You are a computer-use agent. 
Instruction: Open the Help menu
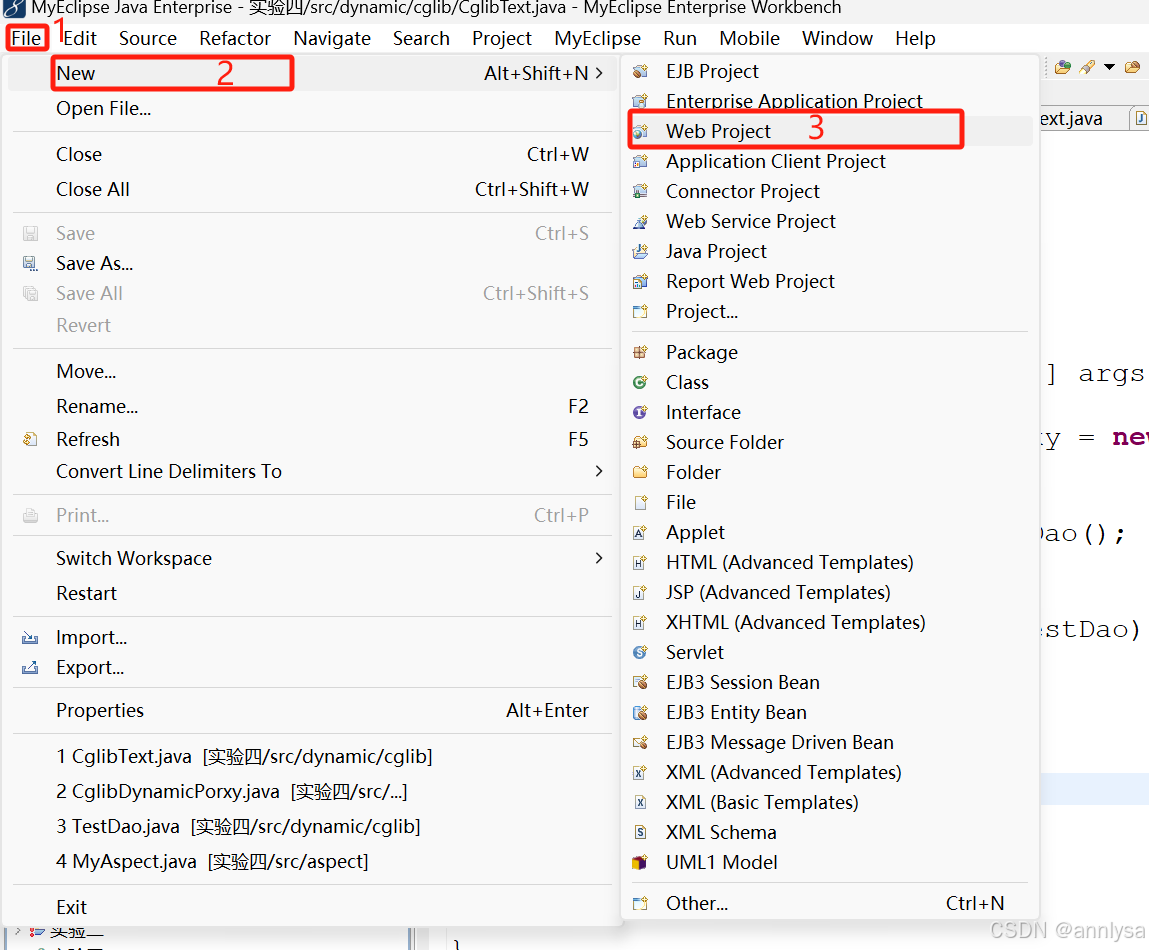pyautogui.click(x=915, y=38)
